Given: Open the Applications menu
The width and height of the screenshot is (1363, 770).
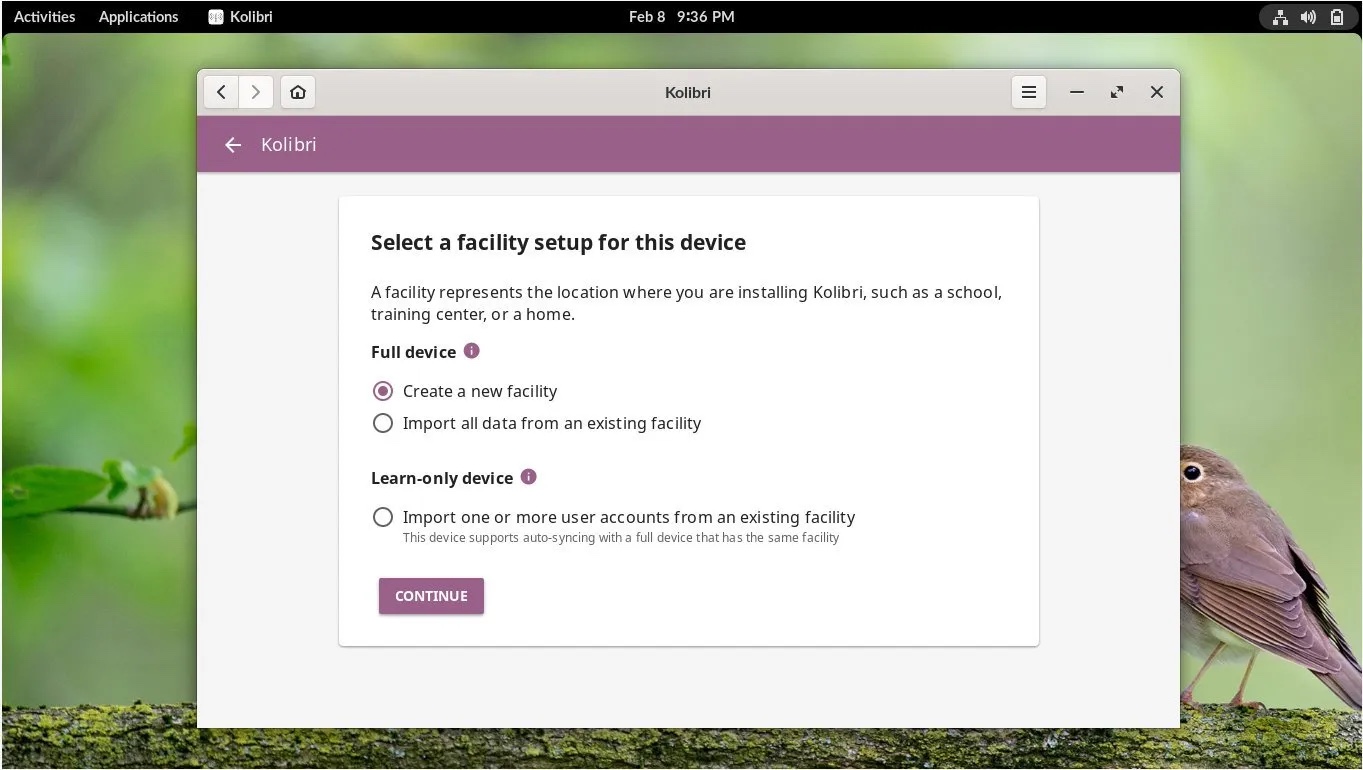Looking at the screenshot, I should pyautogui.click(x=138, y=16).
